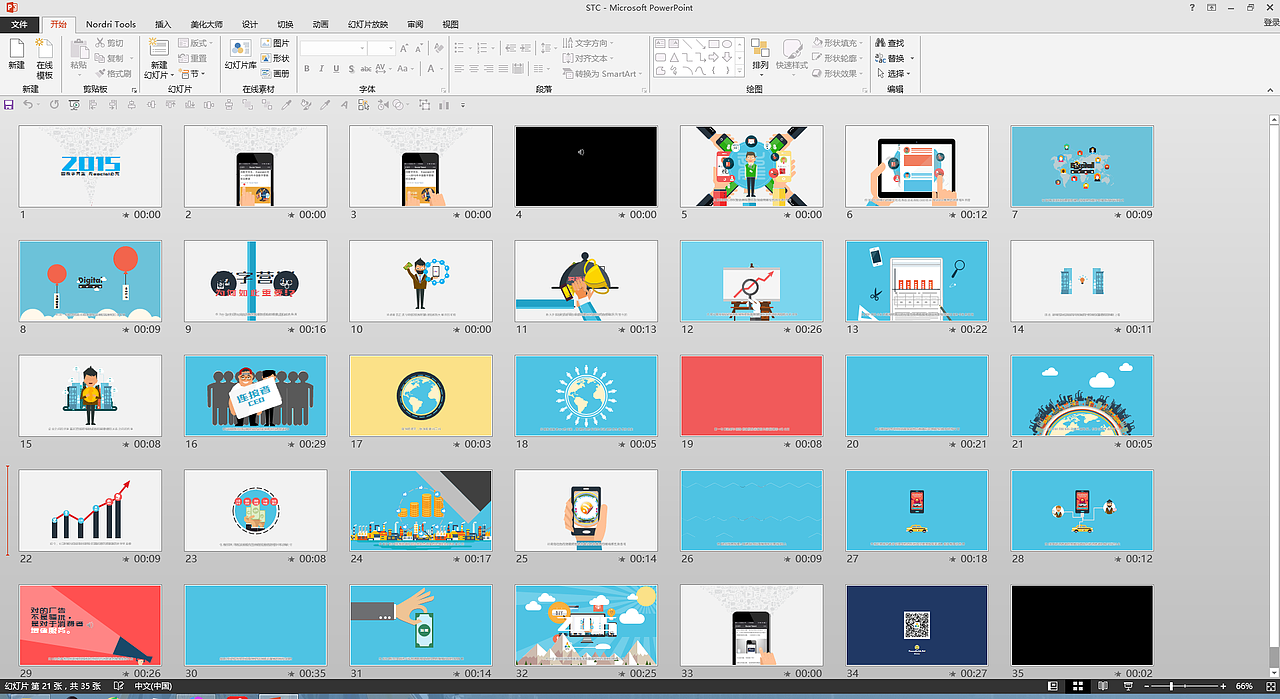
Task: Open the 幻灯片库 slide library
Action: (240, 54)
